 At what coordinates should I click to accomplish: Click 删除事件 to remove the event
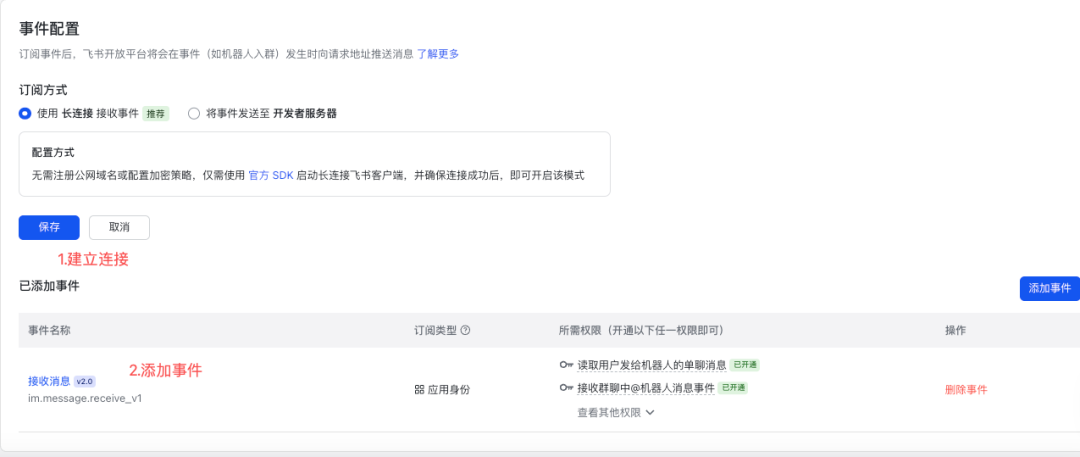click(x=966, y=389)
